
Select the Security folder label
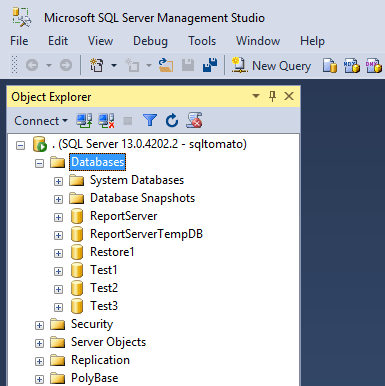(92, 324)
